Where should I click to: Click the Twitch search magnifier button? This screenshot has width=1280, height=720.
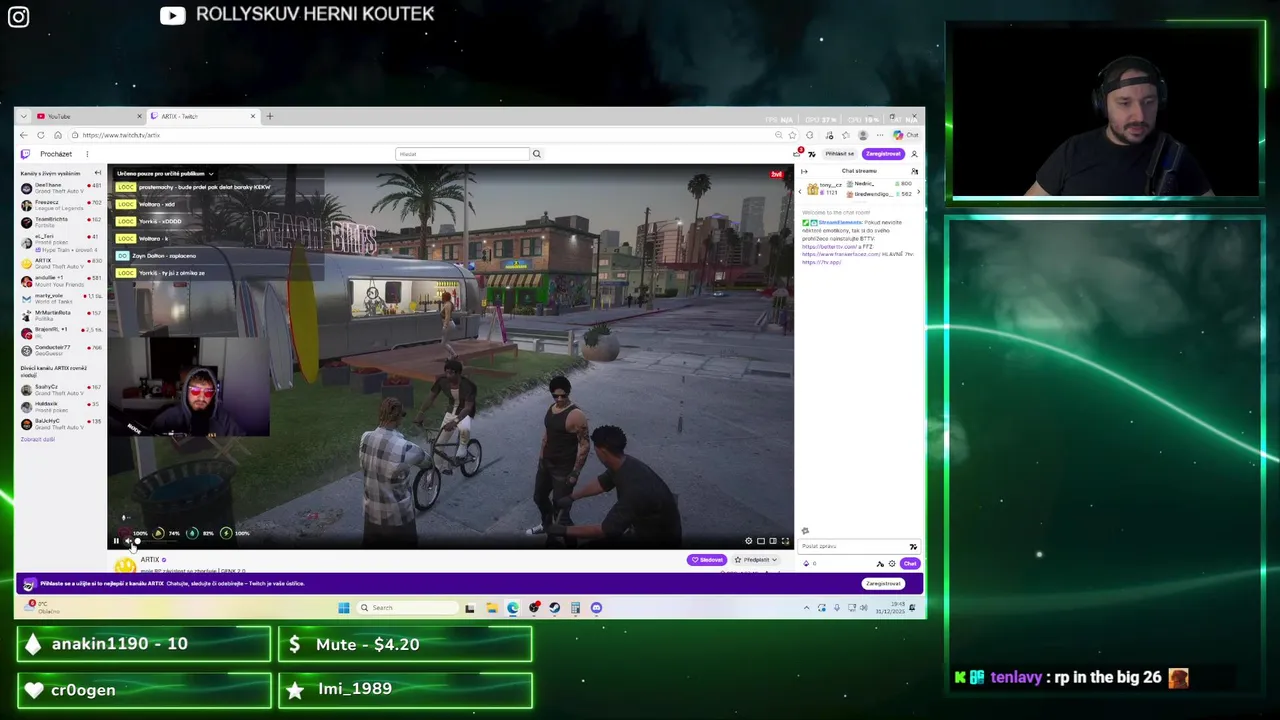tap(536, 154)
